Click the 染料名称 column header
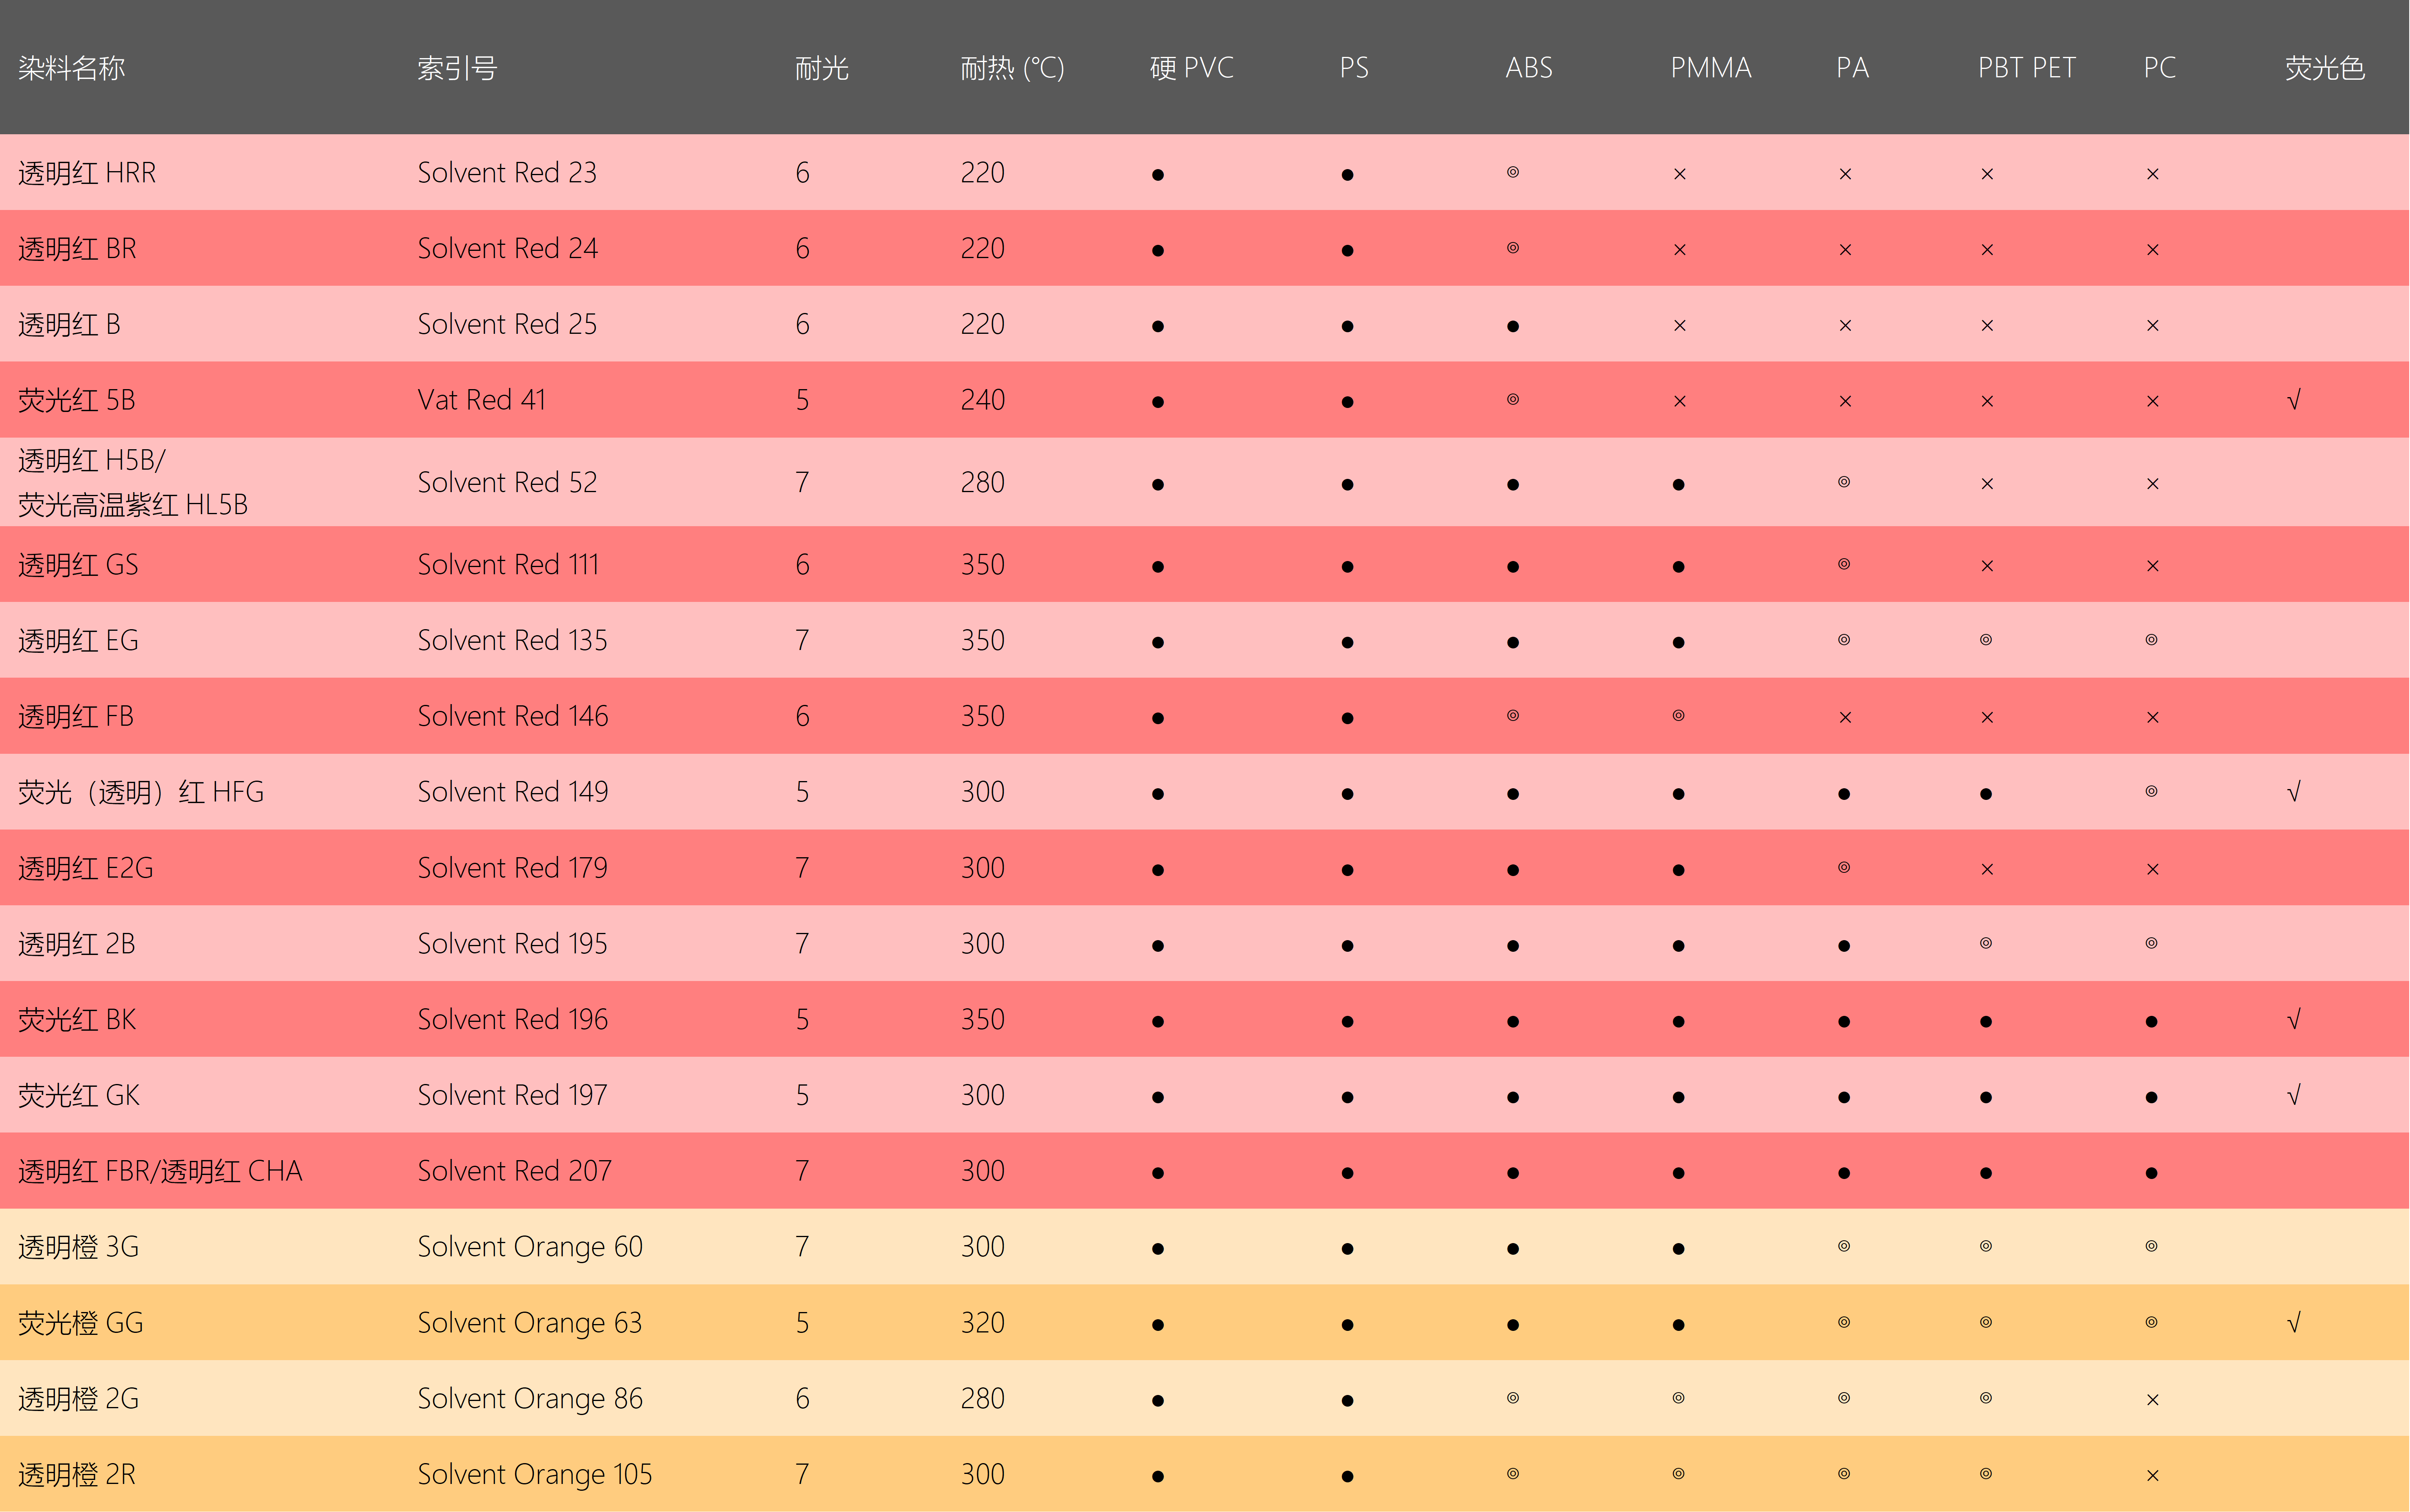Screen dimensions: 2410x1512 tap(72, 68)
